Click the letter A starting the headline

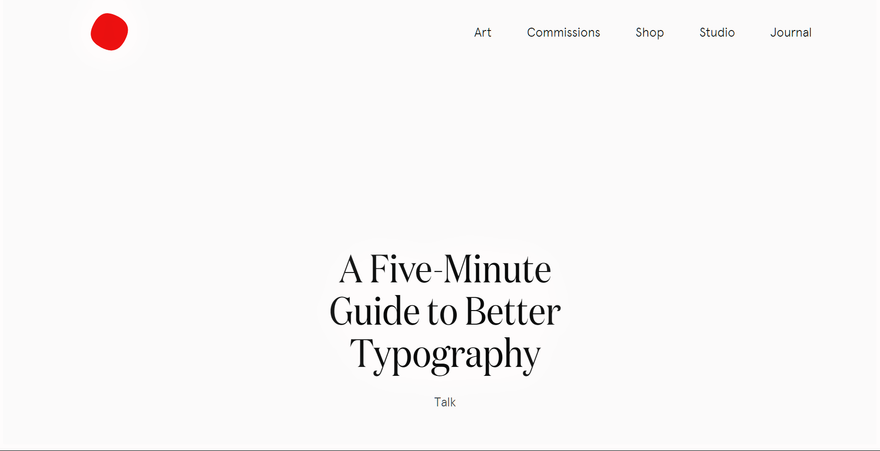click(351, 270)
